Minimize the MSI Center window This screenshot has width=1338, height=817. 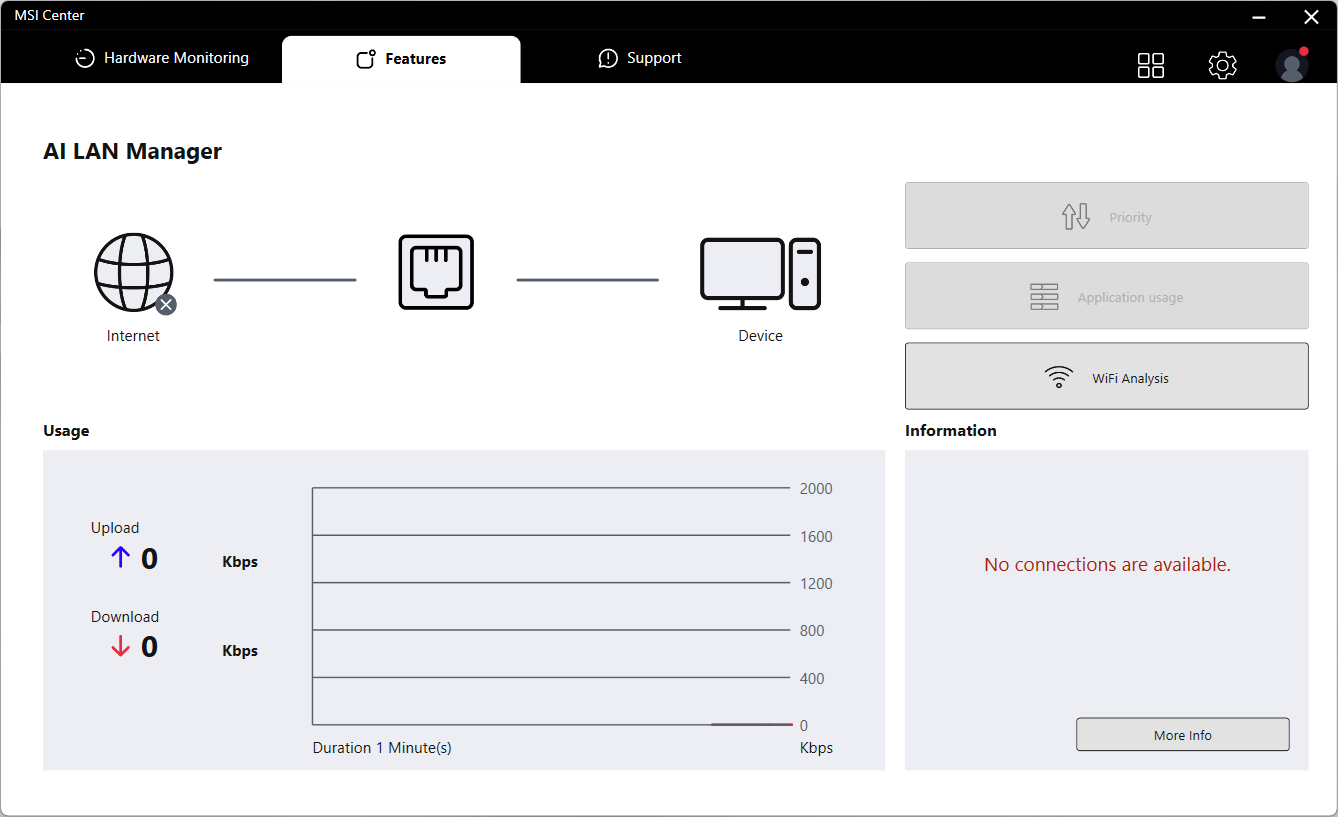pyautogui.click(x=1260, y=17)
